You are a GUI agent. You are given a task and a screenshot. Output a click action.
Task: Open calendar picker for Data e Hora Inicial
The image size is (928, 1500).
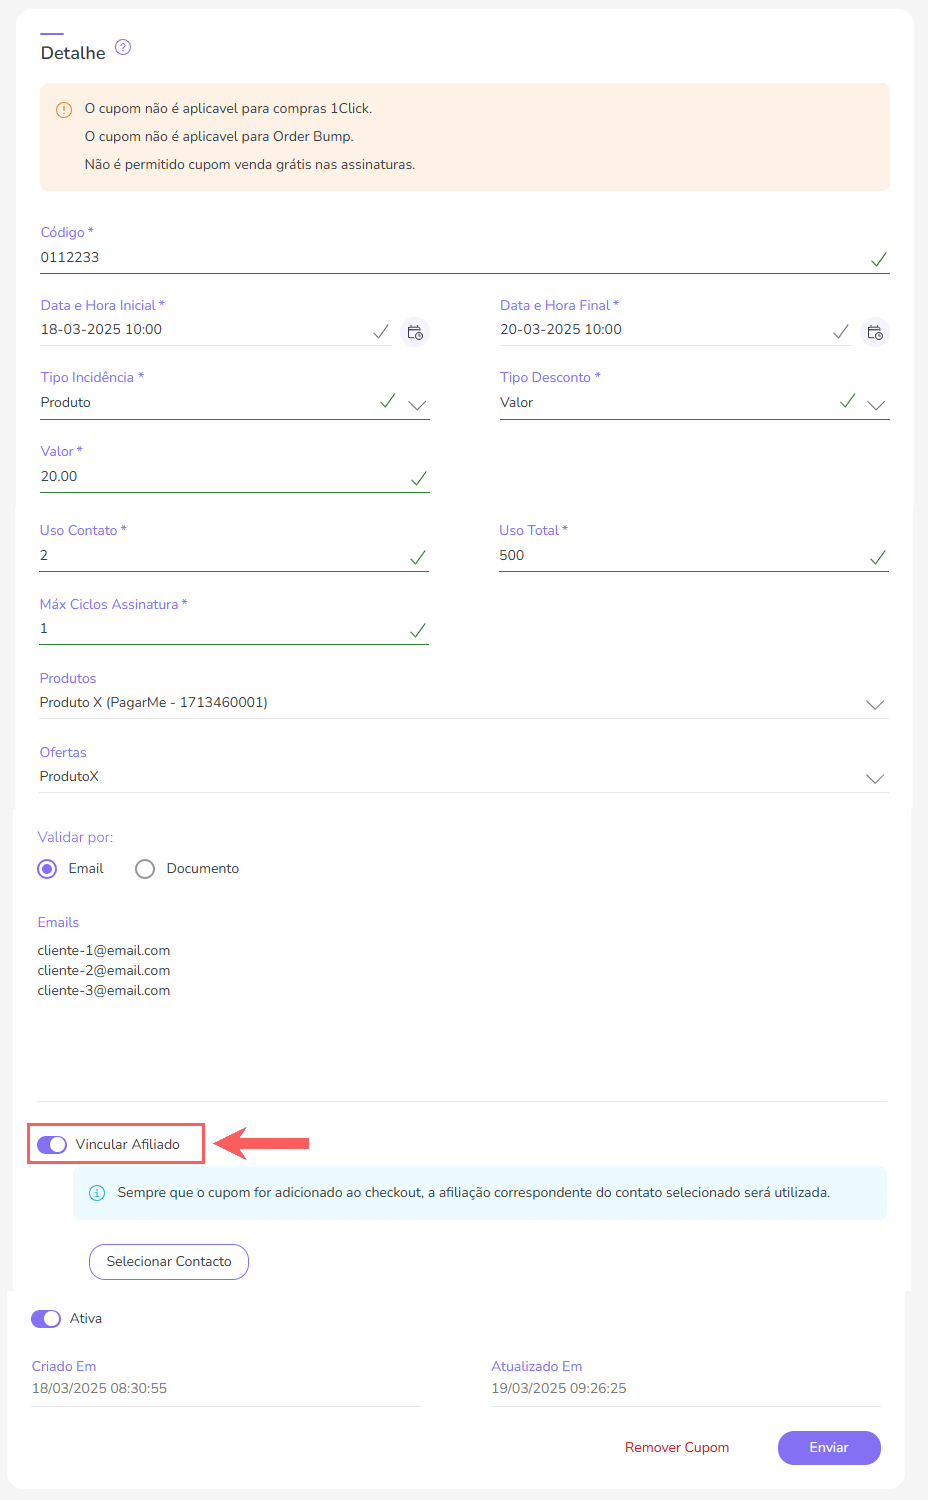click(x=415, y=332)
